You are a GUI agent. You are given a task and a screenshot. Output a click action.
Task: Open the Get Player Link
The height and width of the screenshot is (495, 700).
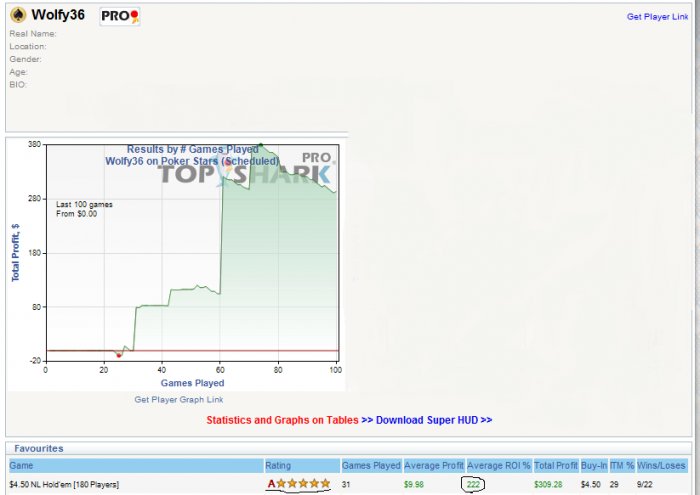click(x=657, y=17)
